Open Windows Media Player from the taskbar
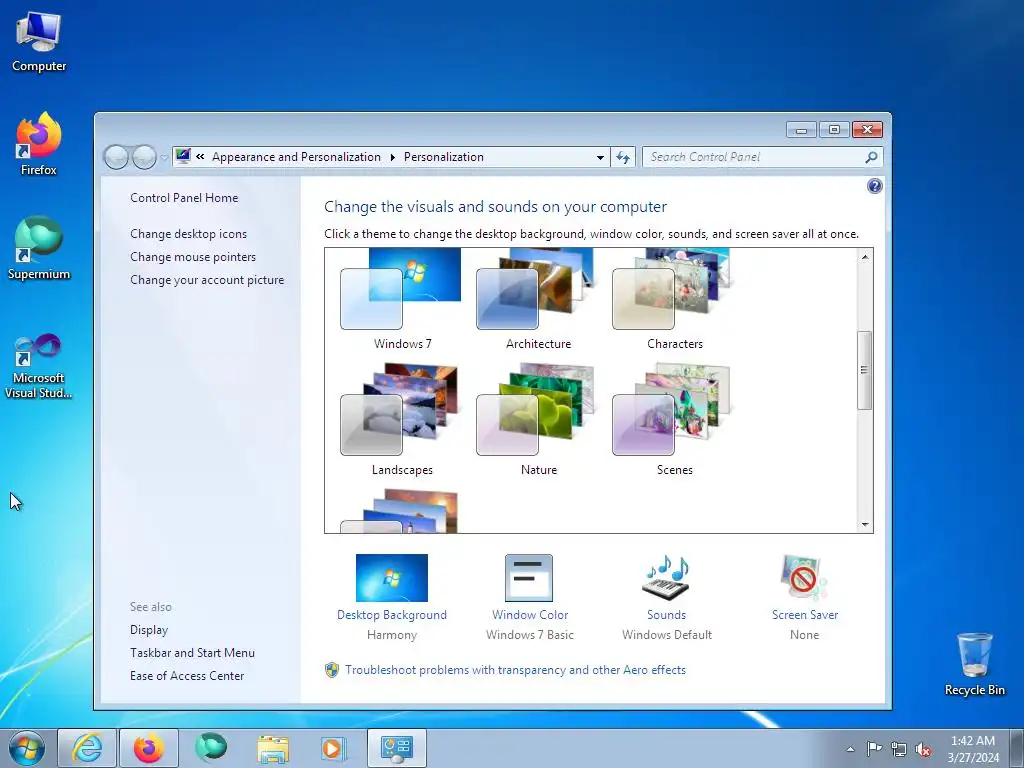The height and width of the screenshot is (768, 1024). (x=334, y=748)
